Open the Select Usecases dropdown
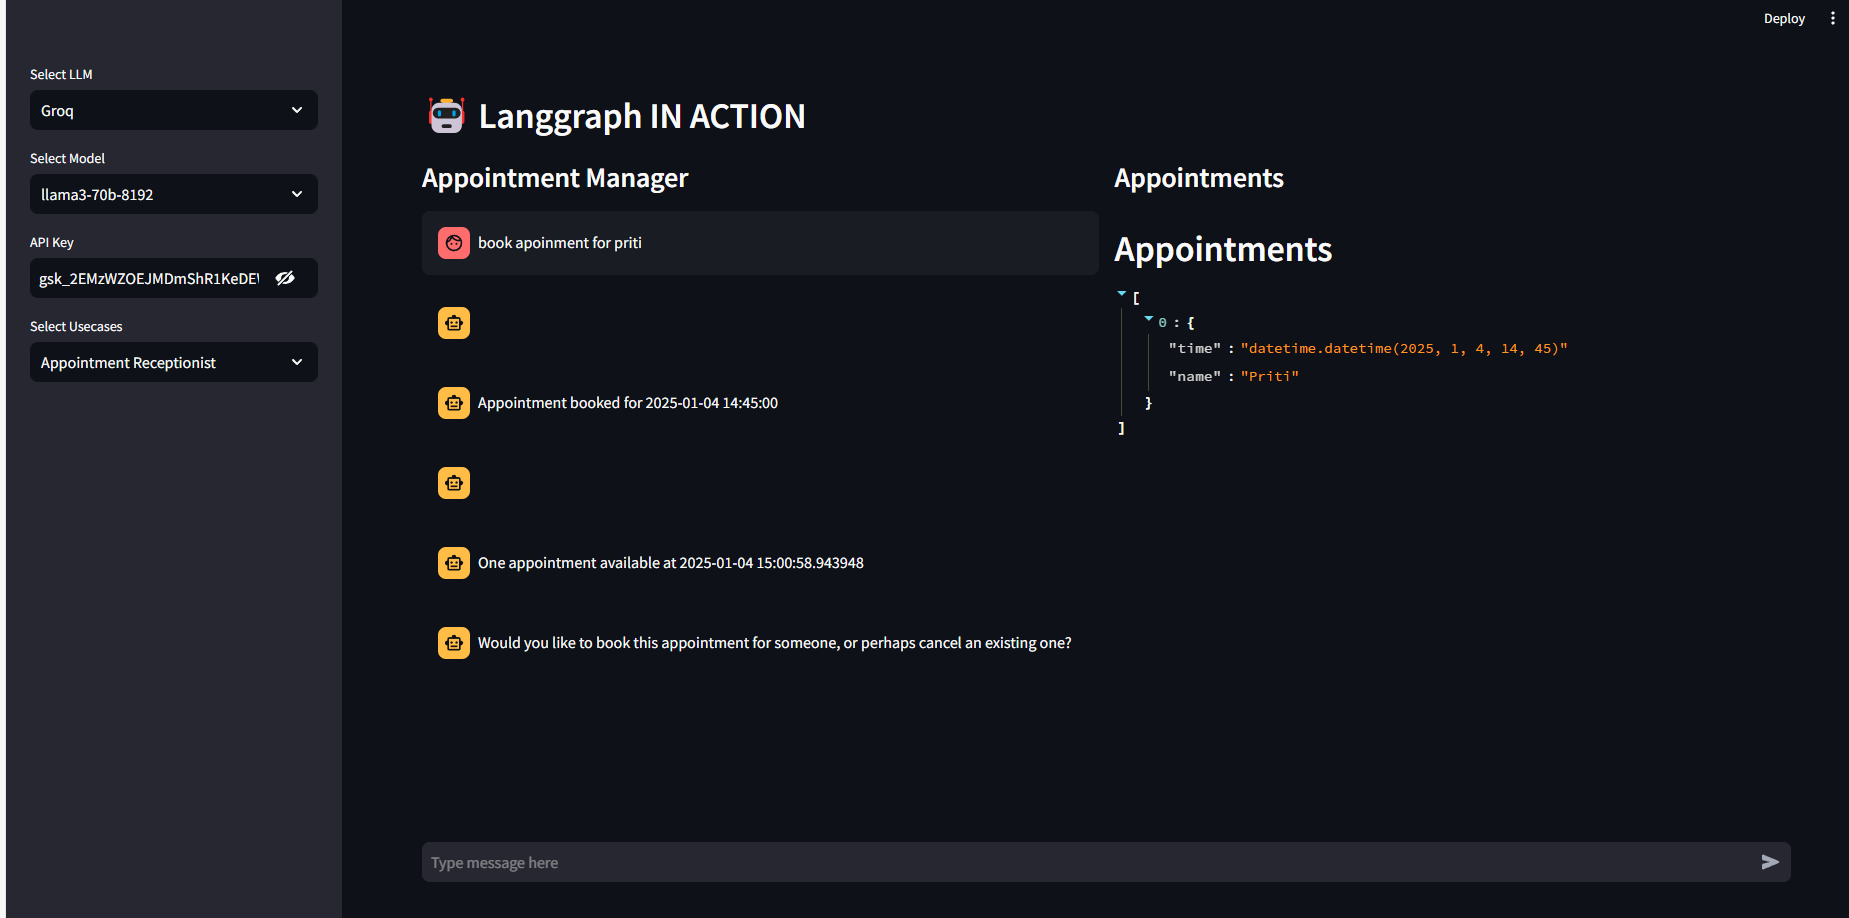This screenshot has width=1849, height=918. click(173, 362)
